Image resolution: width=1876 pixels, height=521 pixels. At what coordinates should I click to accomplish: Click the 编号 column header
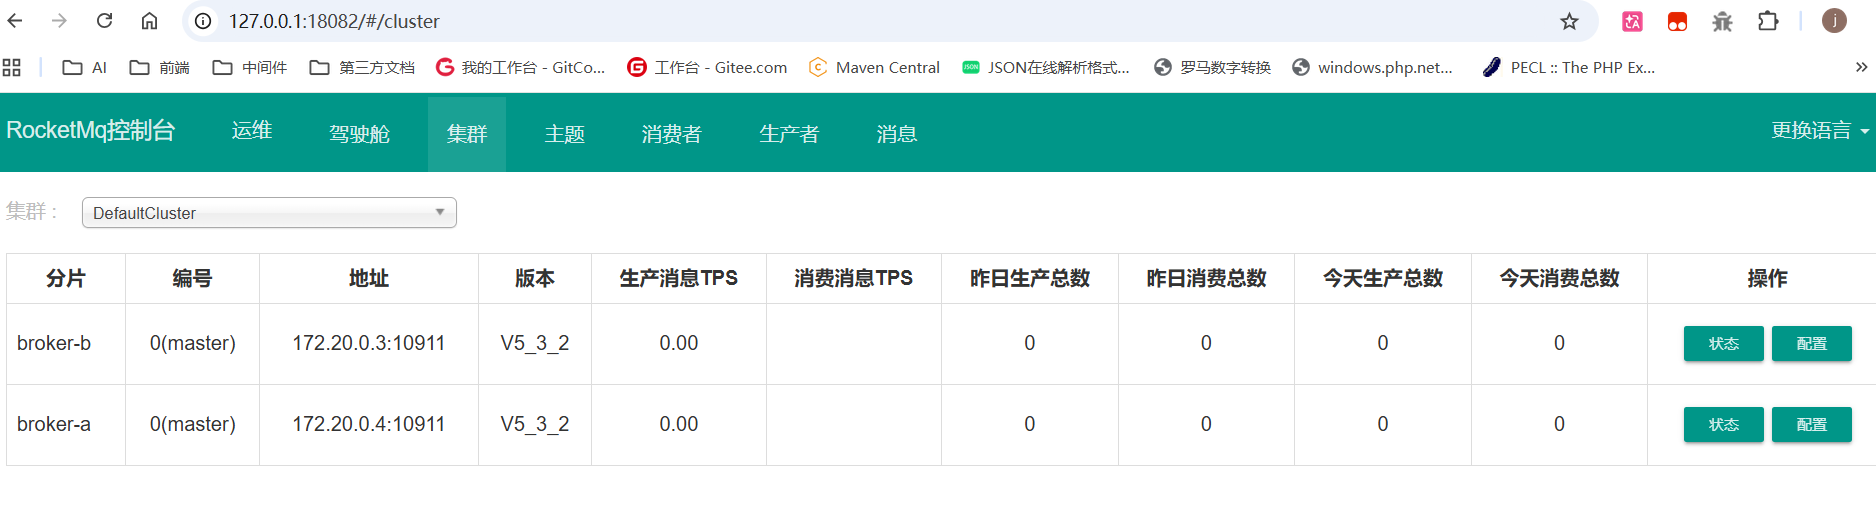tap(192, 278)
